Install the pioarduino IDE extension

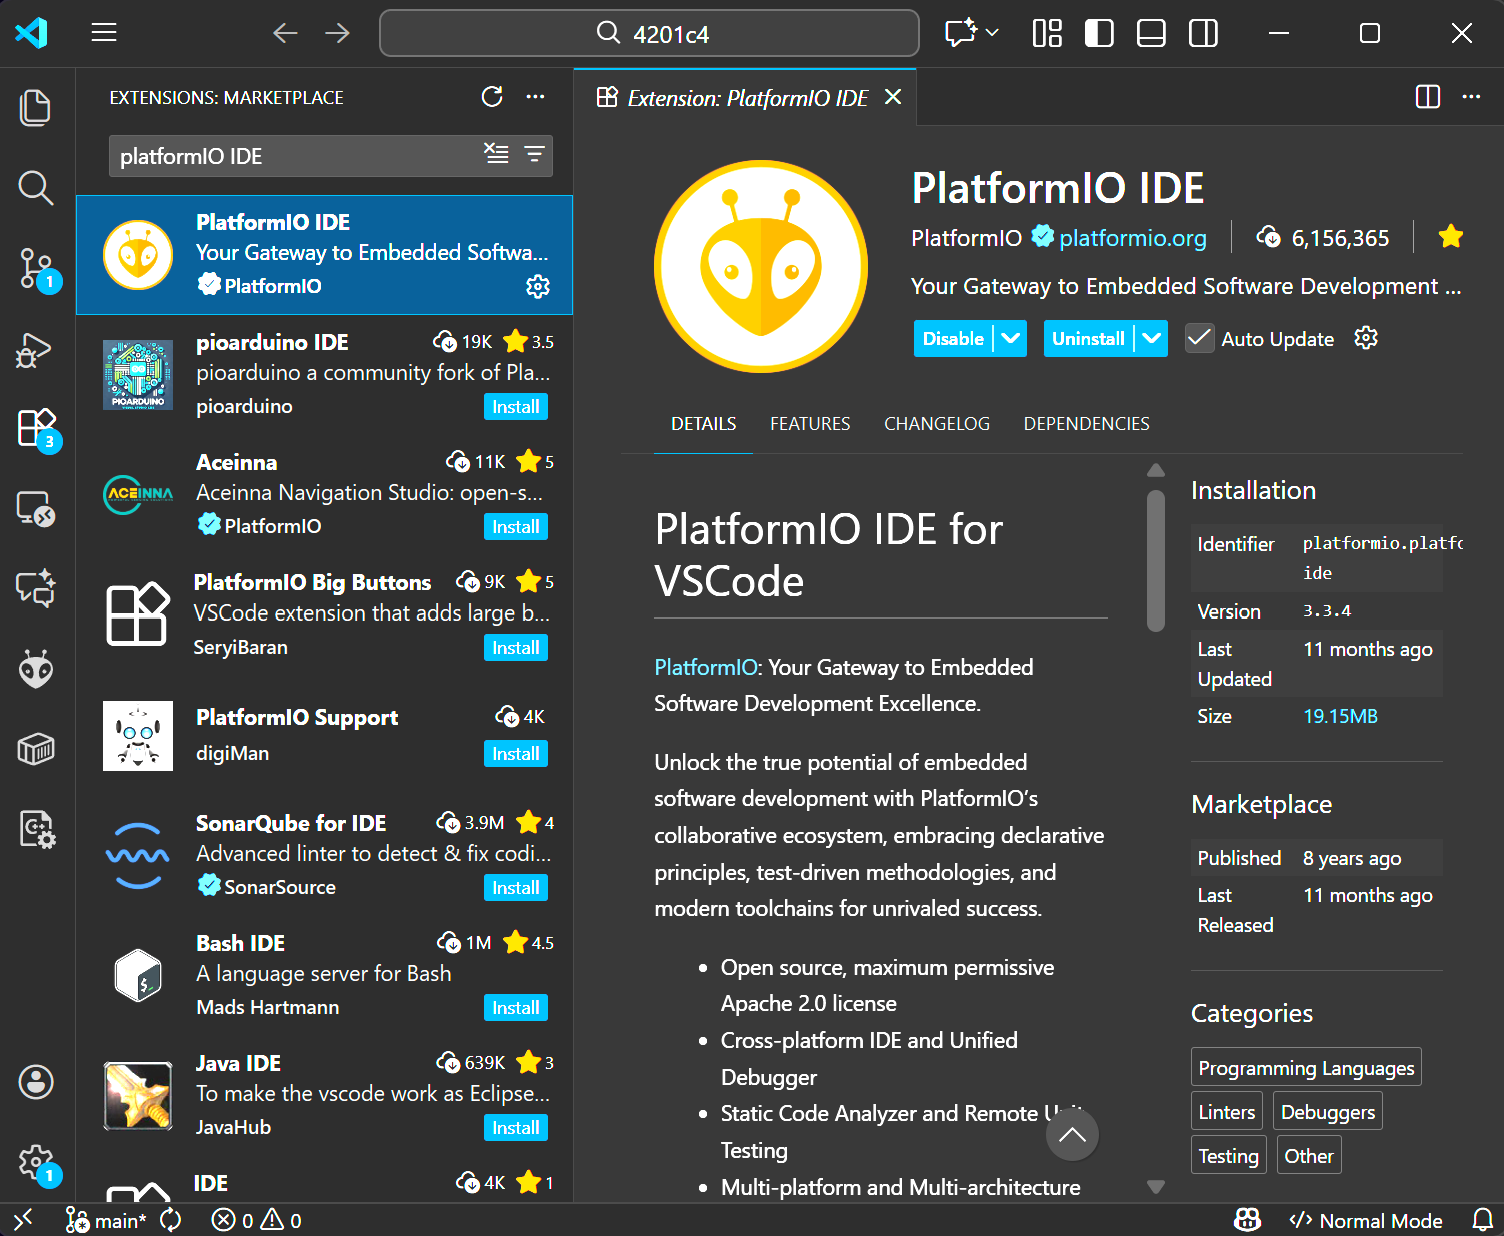tap(516, 407)
